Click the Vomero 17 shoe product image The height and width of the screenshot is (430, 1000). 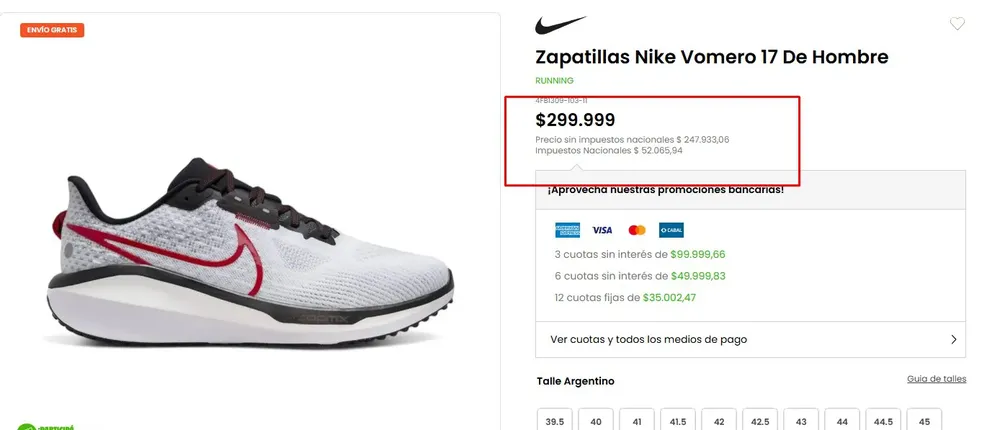(x=250, y=250)
